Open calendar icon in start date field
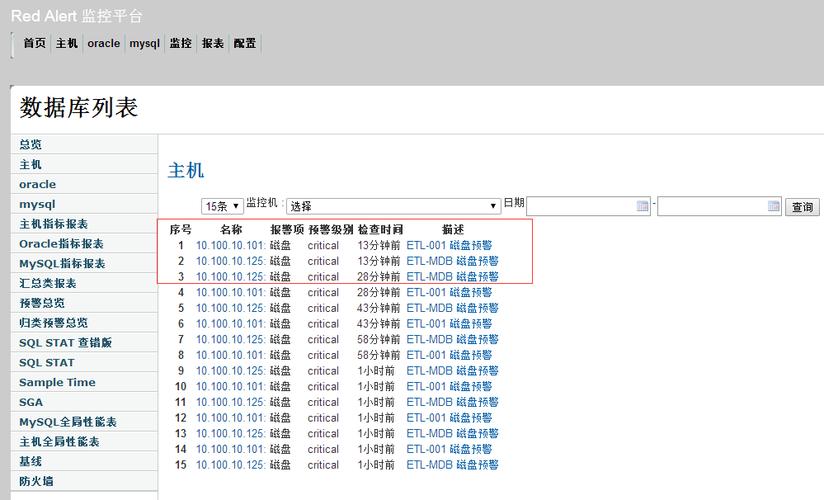 (642, 206)
